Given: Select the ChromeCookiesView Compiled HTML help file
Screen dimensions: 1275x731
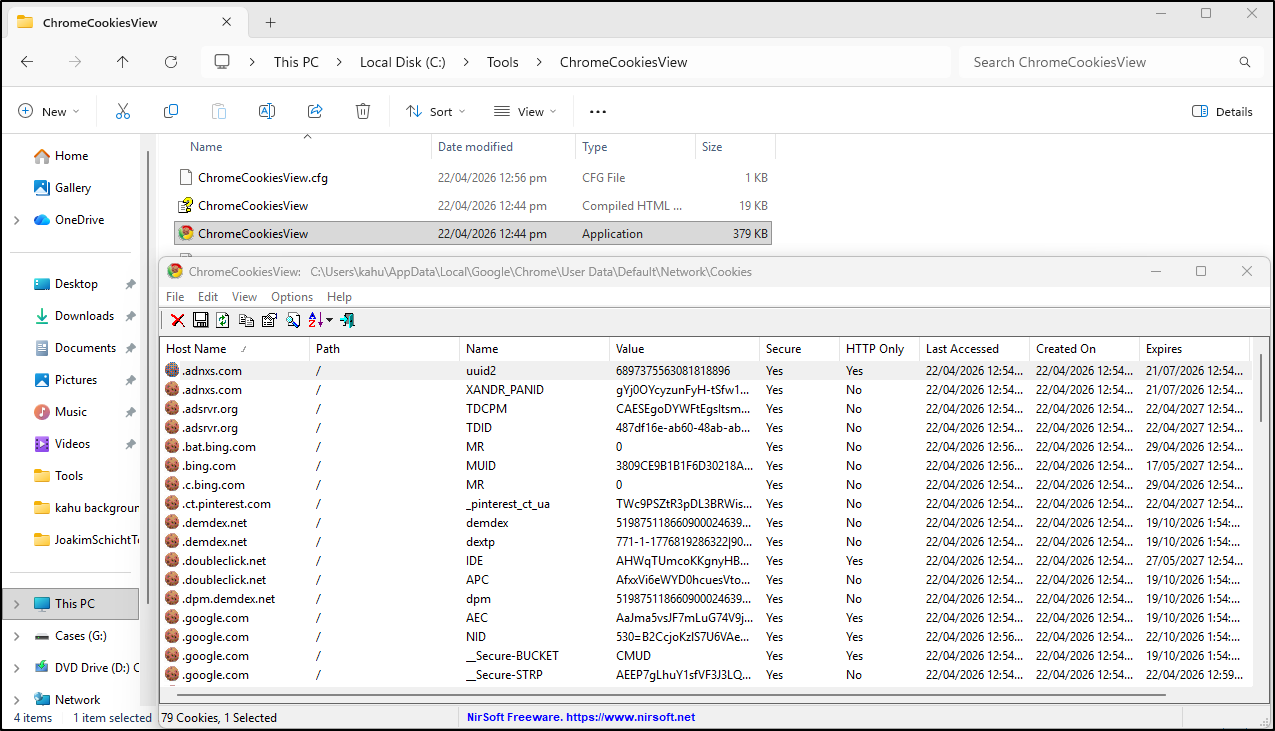Looking at the screenshot, I should pyautogui.click(x=474, y=206).
